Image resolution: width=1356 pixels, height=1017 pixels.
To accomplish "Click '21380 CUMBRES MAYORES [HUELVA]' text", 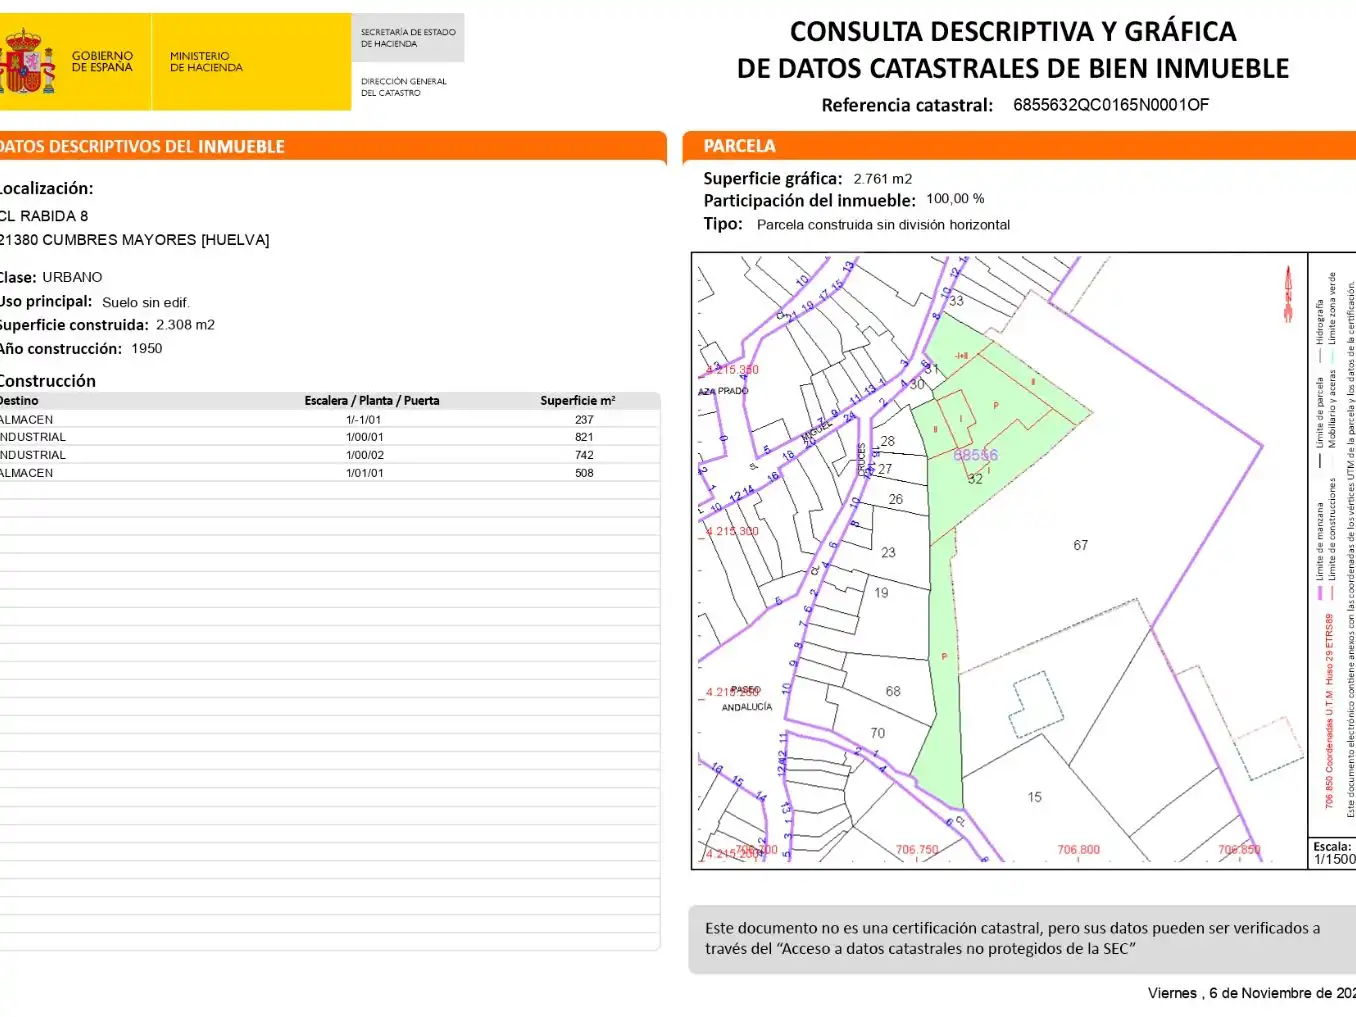I will (x=134, y=240).
